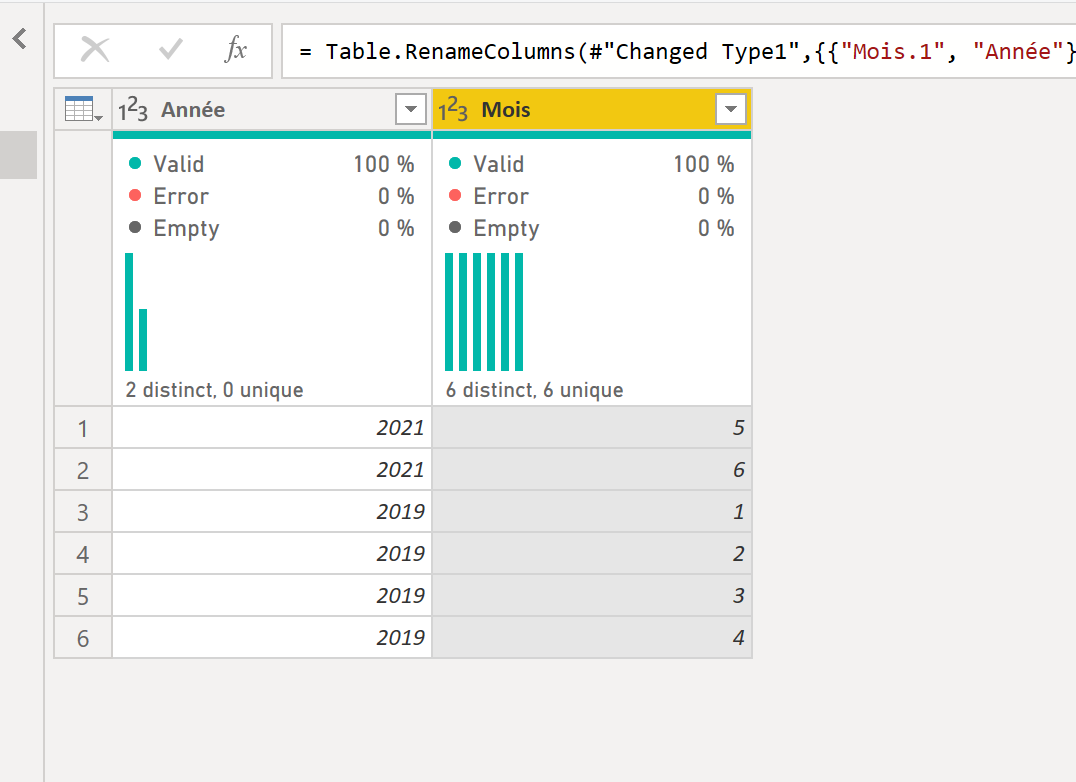Screen dimensions: 1076x782
Task: Select row number 1
Action: (x=83, y=428)
